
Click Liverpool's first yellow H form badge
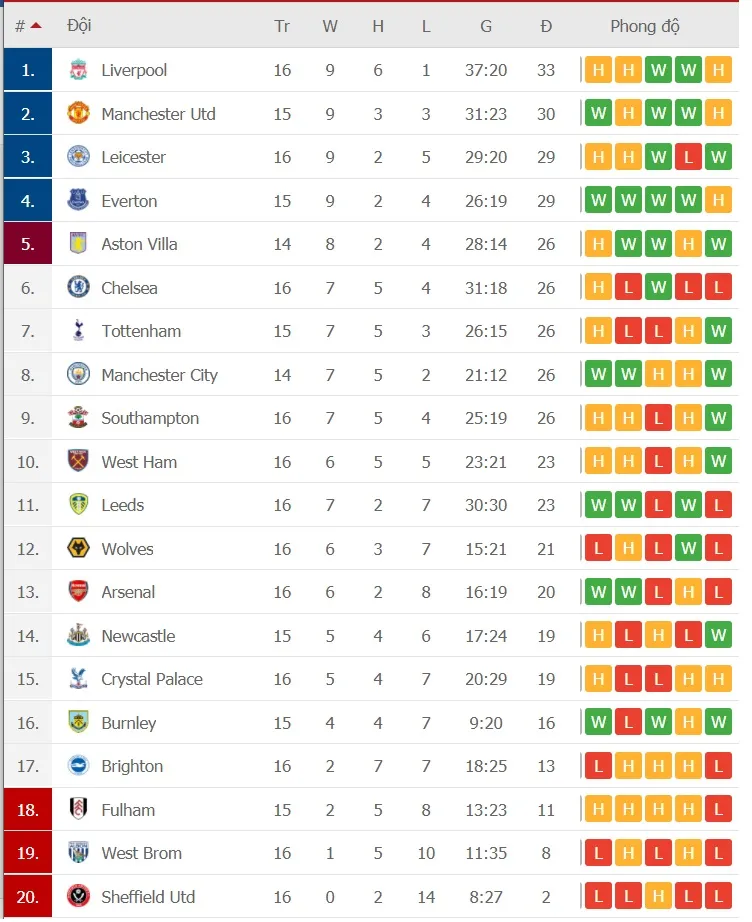coord(599,70)
